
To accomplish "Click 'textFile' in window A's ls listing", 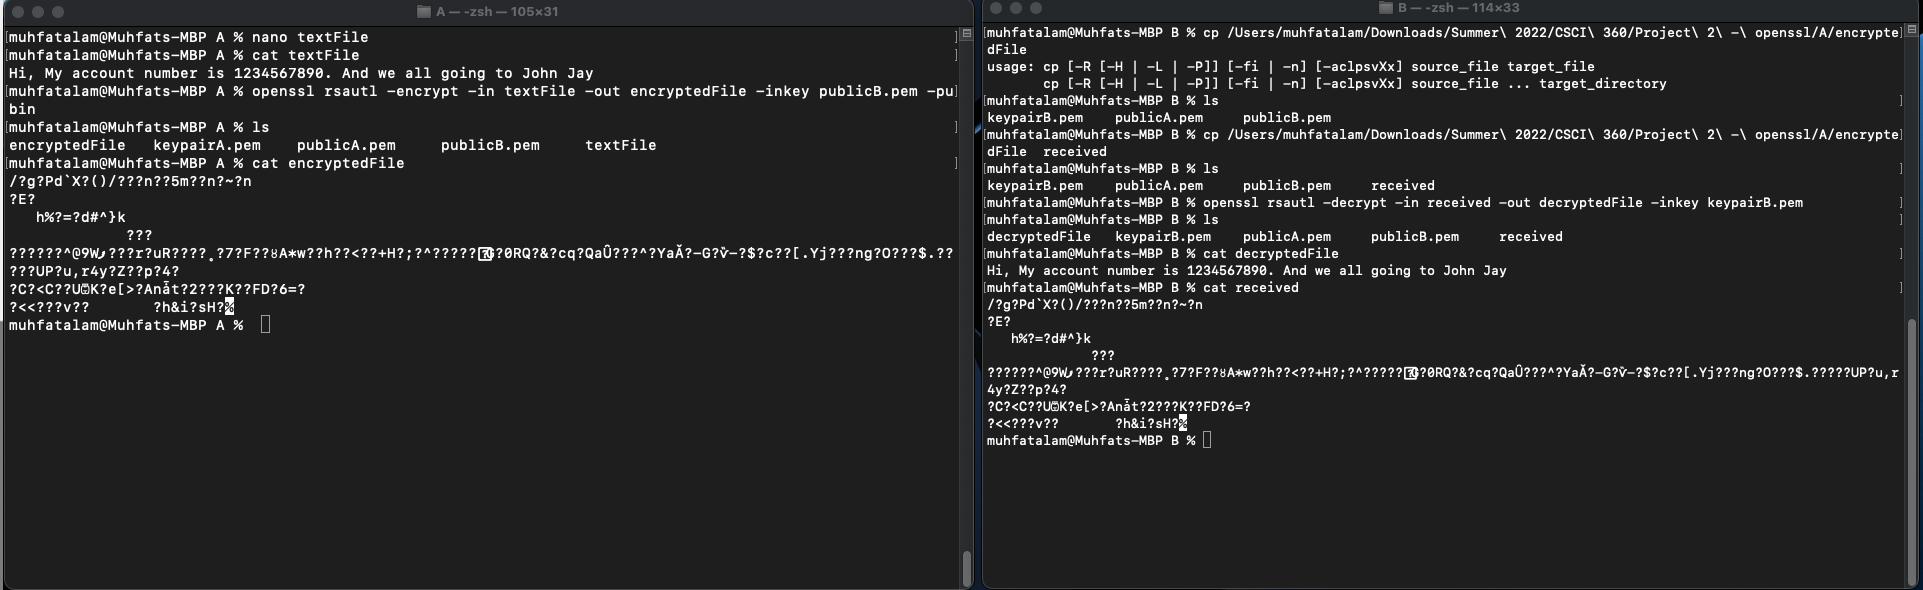I will click(x=621, y=145).
